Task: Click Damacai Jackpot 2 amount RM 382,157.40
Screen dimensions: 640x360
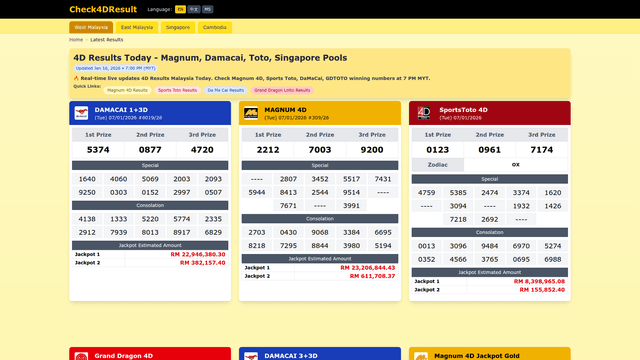Action: pos(202,263)
